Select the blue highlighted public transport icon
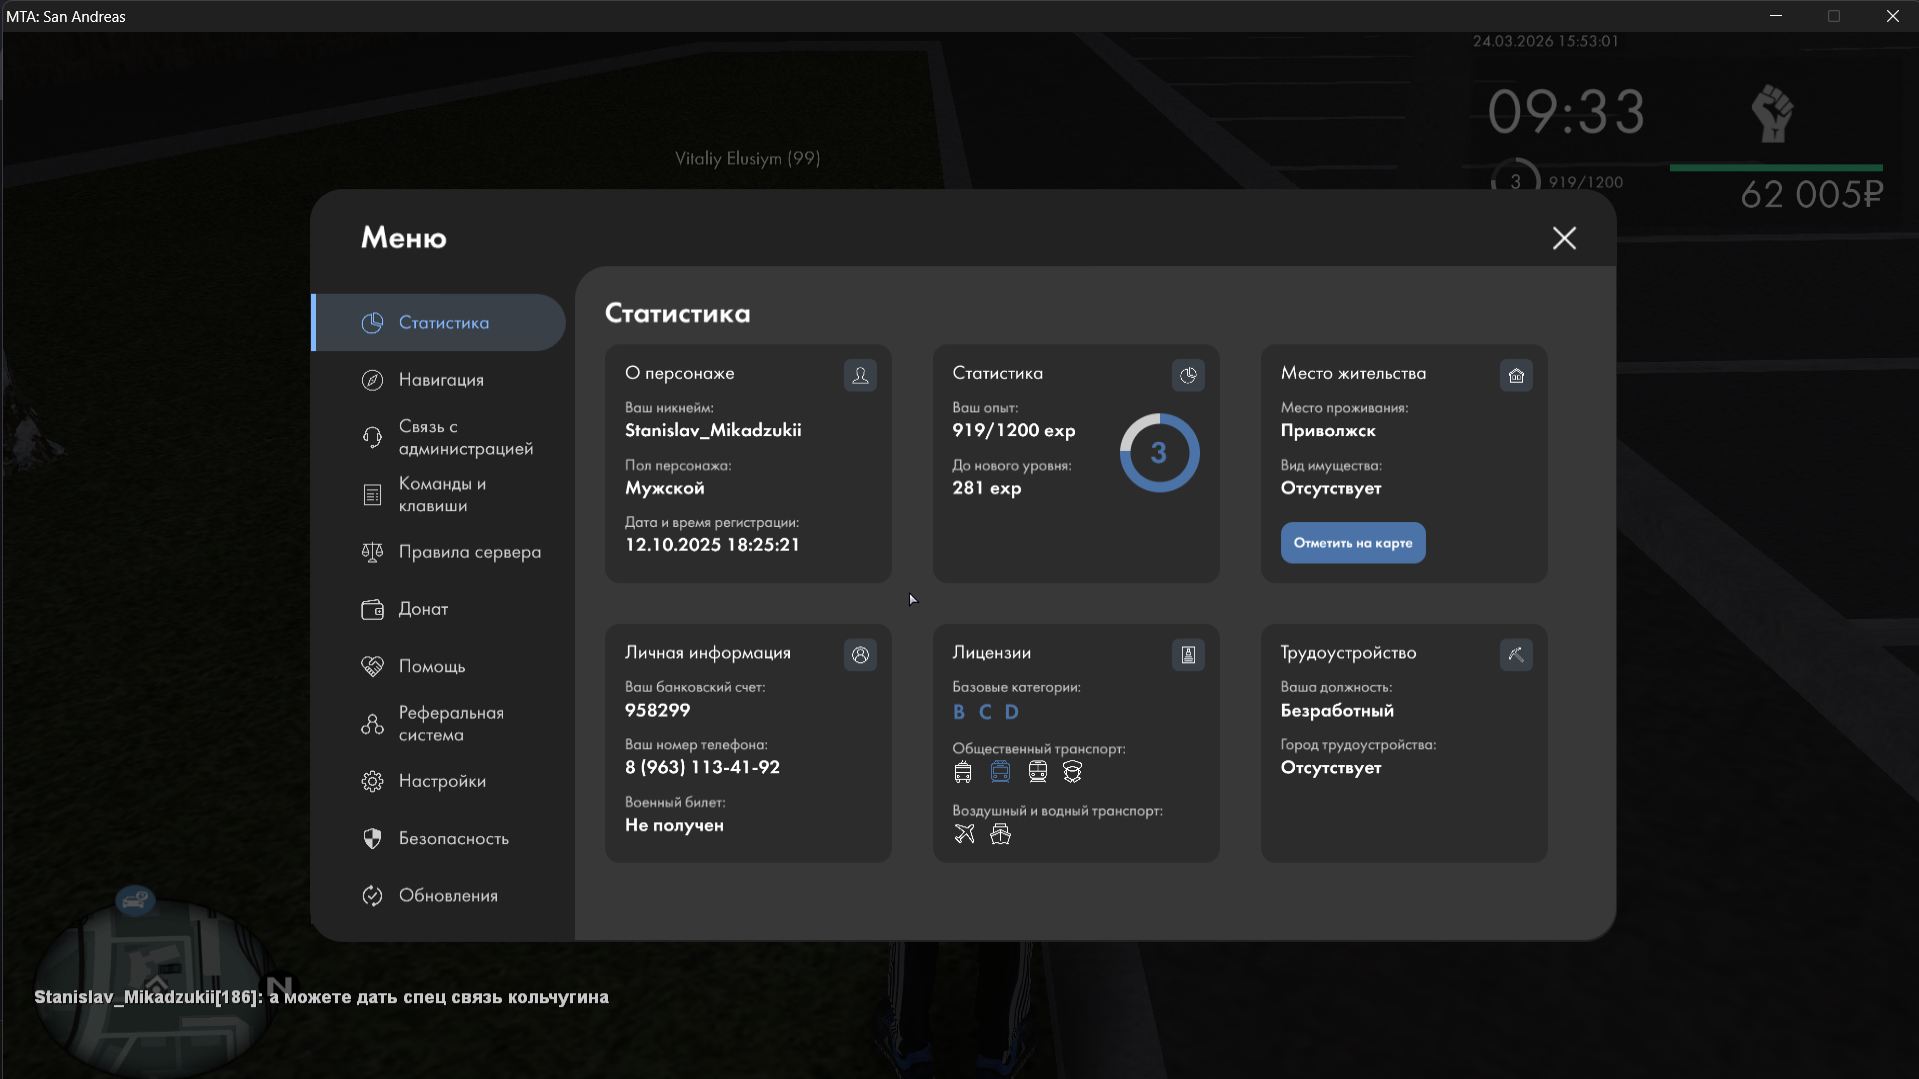Viewport: 1919px width, 1079px height. 1000,771
